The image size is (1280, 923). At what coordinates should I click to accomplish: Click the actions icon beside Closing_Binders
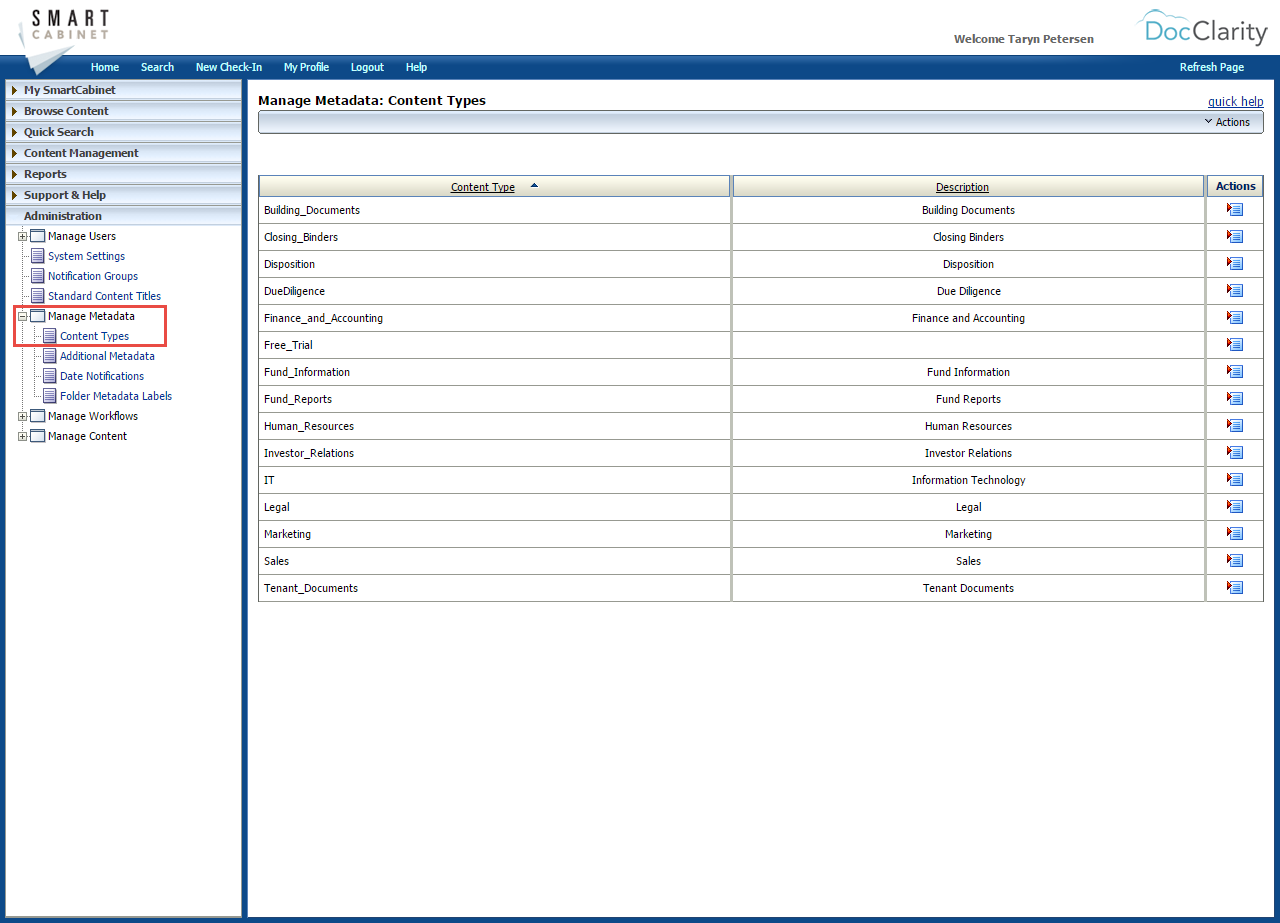tap(1235, 236)
